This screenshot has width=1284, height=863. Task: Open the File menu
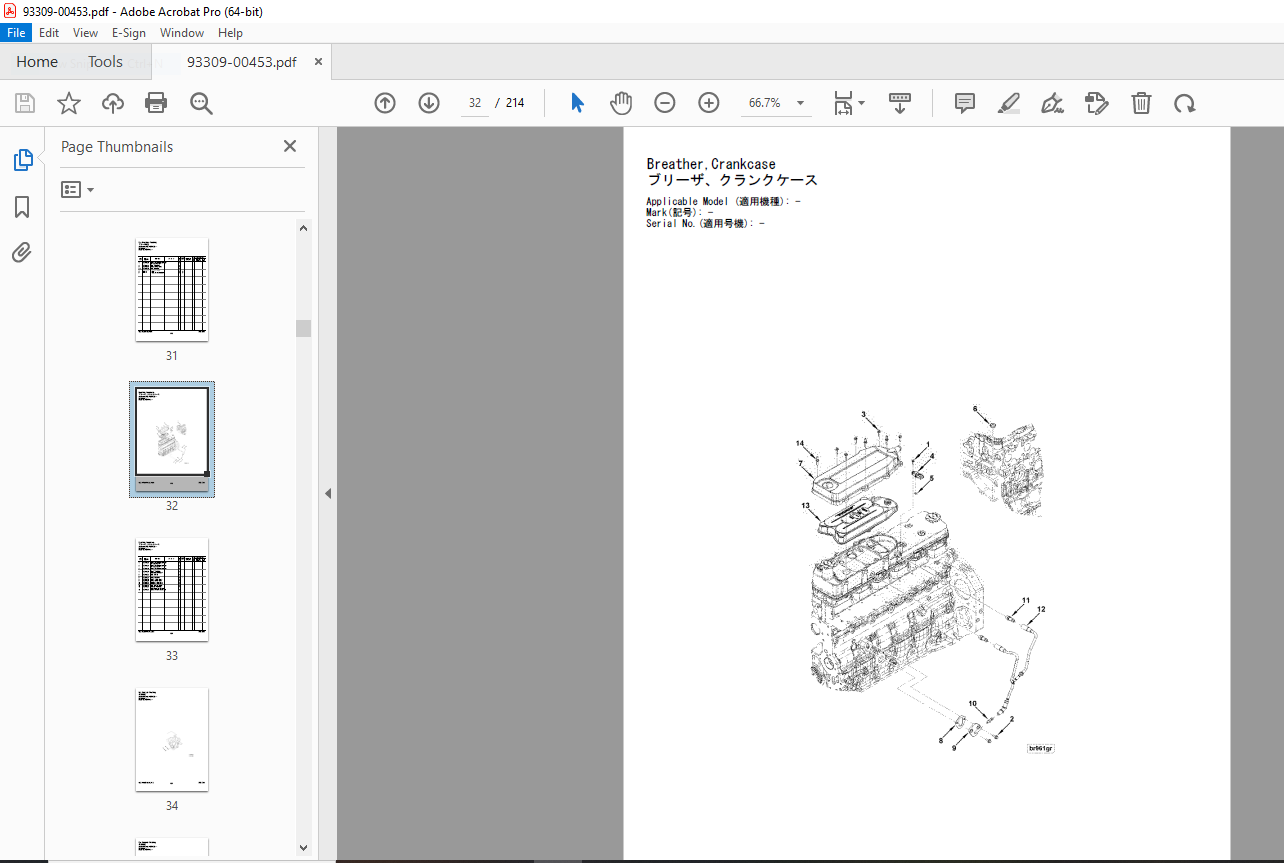pos(17,33)
